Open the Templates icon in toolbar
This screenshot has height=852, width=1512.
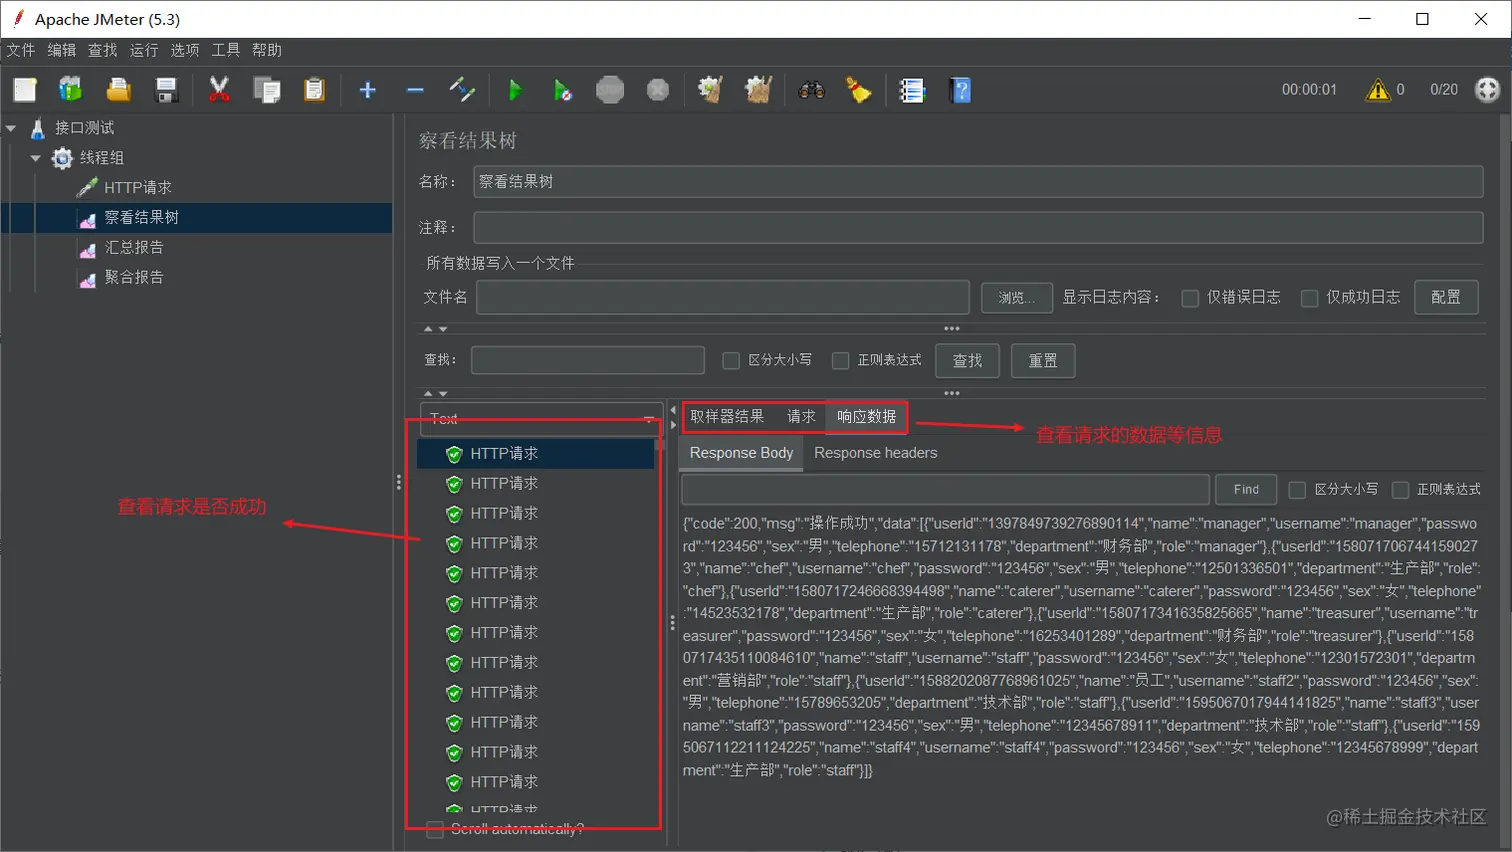click(70, 90)
